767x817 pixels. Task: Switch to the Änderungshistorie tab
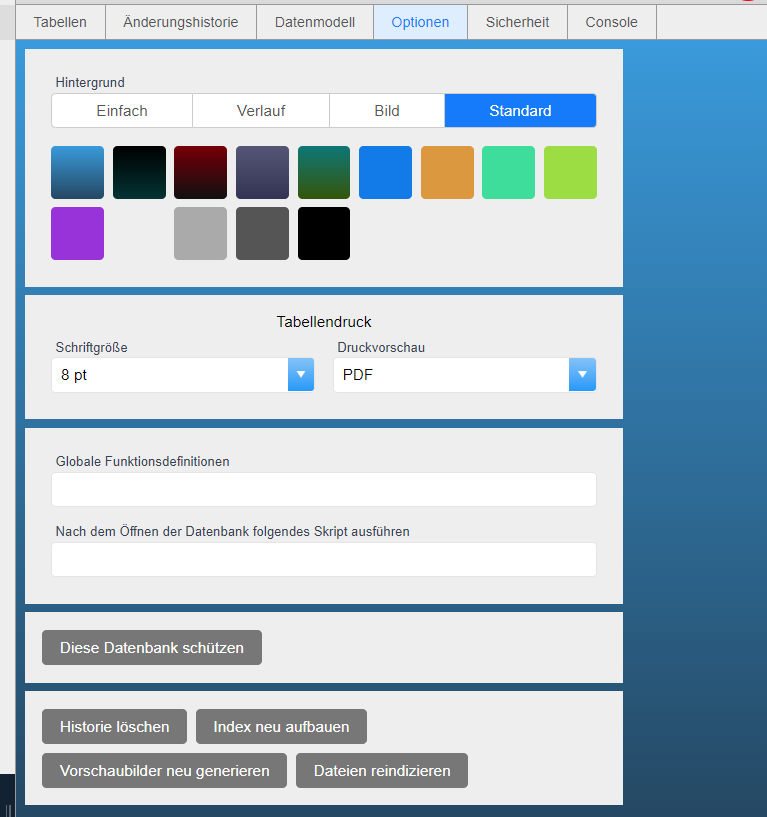(x=180, y=22)
